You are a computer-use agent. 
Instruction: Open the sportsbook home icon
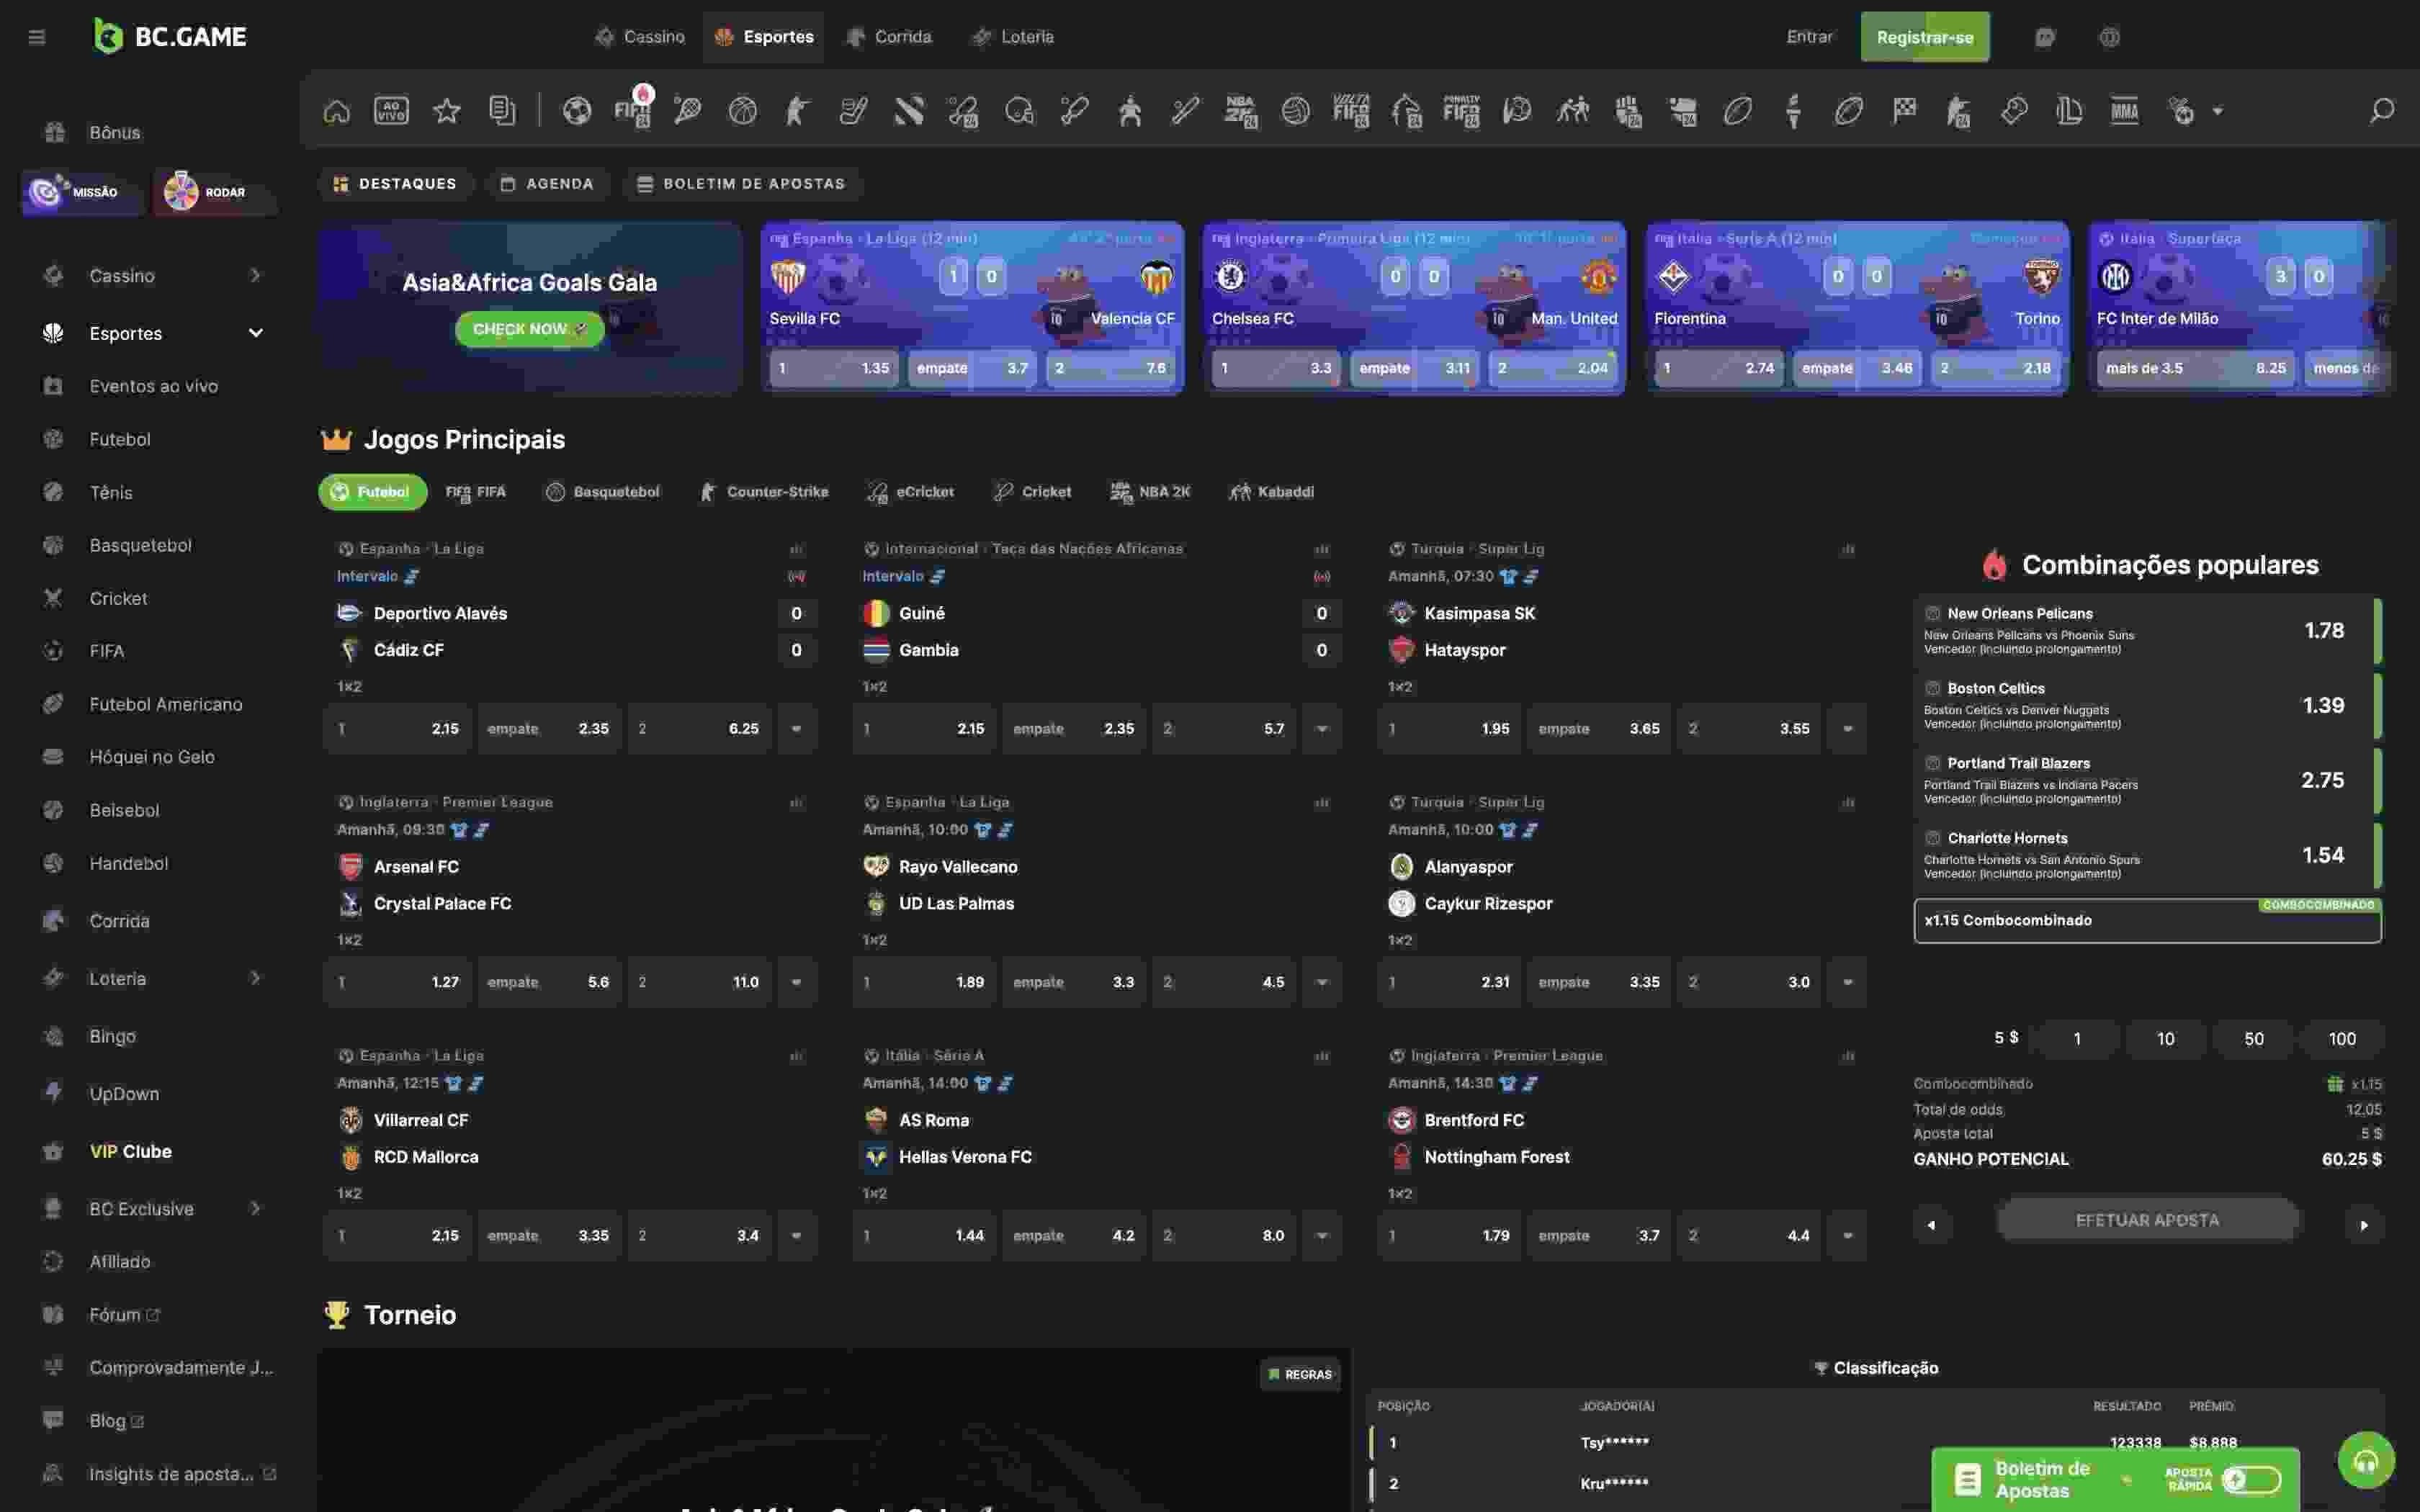tap(337, 111)
